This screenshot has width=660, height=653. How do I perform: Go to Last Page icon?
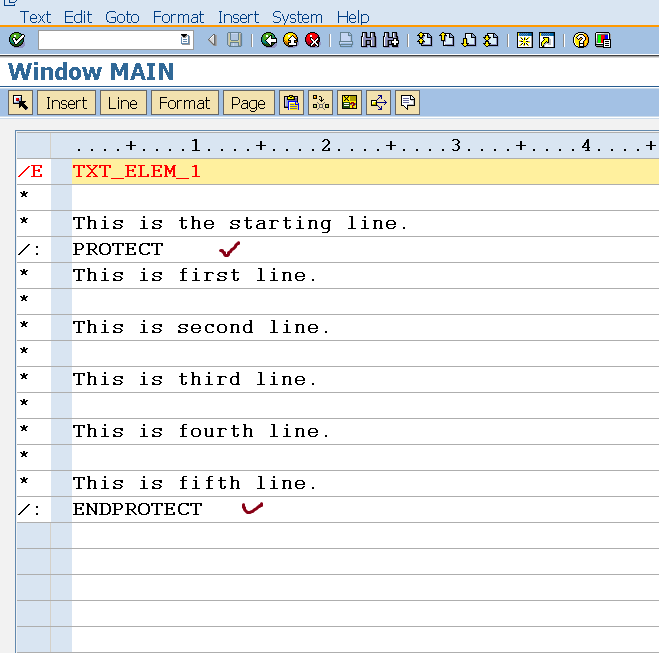click(x=491, y=40)
